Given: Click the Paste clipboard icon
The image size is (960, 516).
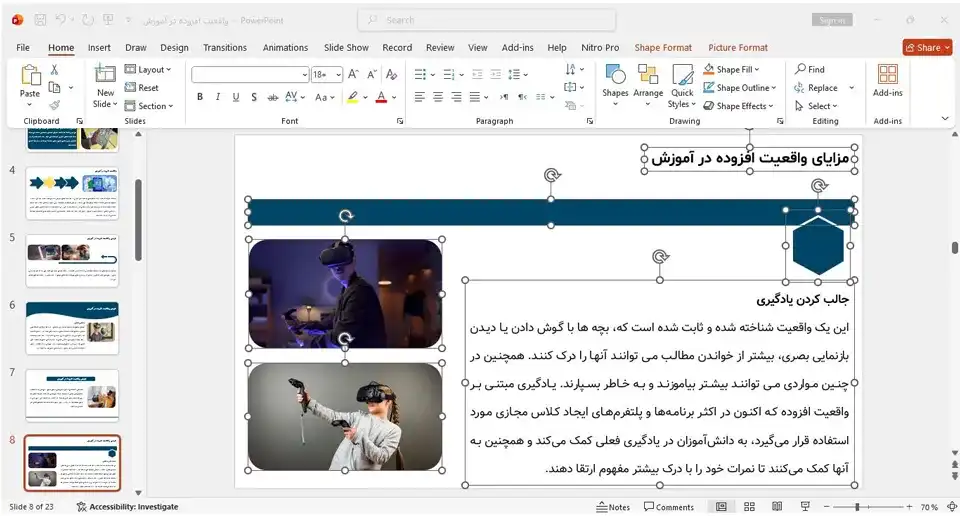Looking at the screenshot, I should 29,76.
